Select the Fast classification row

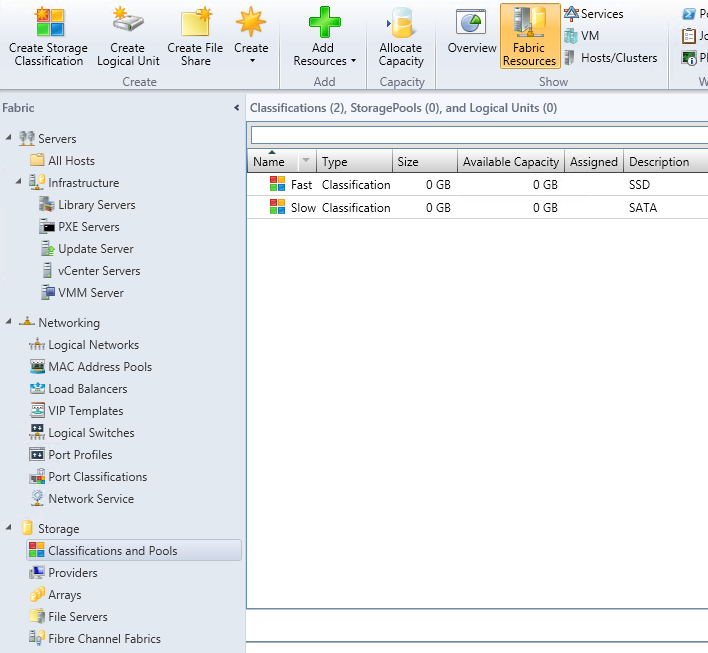pyautogui.click(x=301, y=185)
